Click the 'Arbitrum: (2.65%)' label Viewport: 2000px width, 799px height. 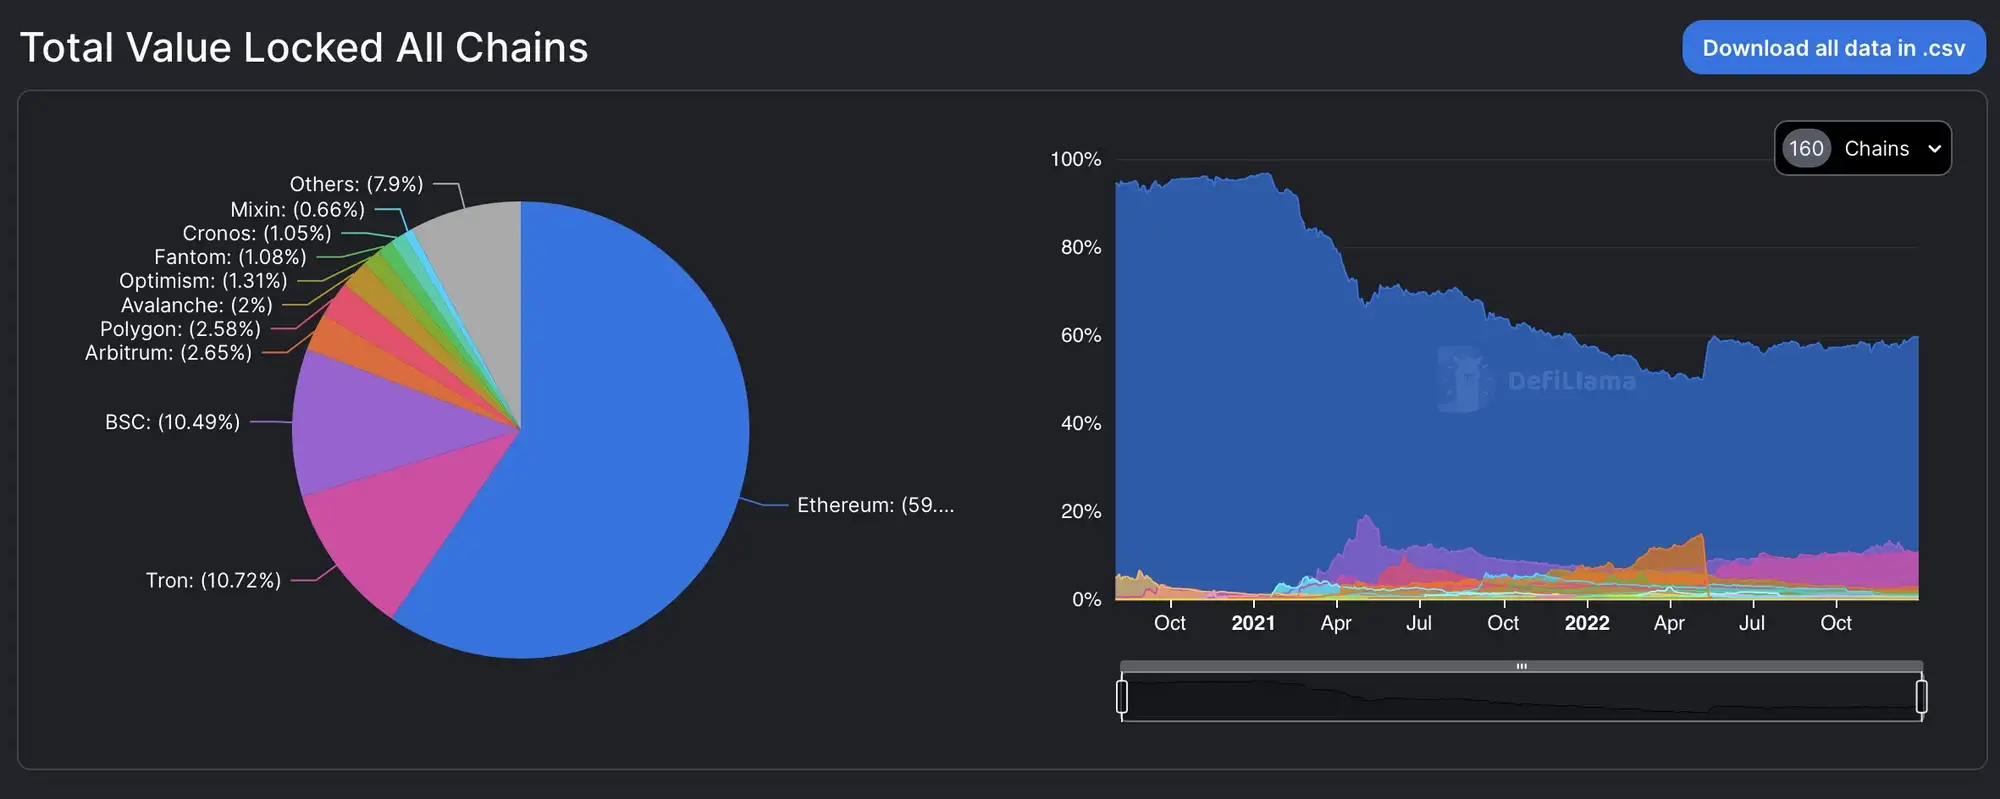point(168,353)
